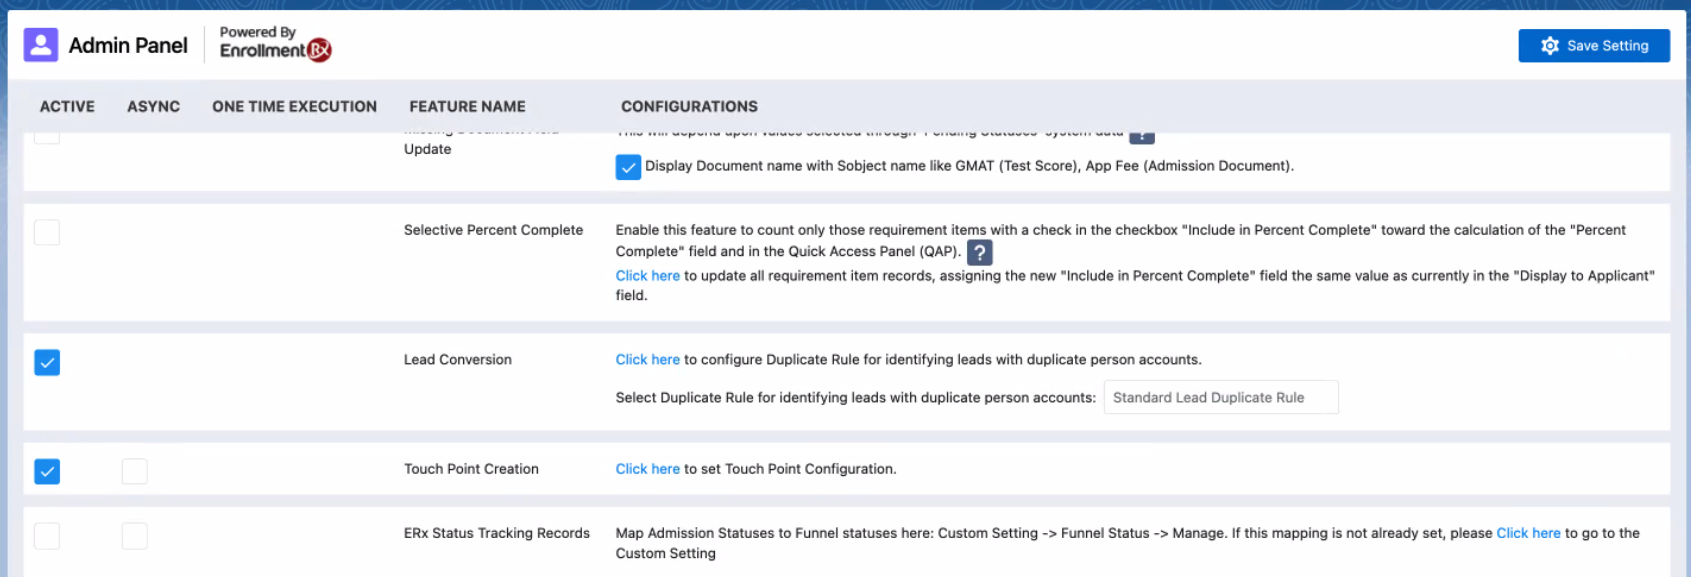Activate ERx Status Tracking Records checkbox

click(47, 536)
